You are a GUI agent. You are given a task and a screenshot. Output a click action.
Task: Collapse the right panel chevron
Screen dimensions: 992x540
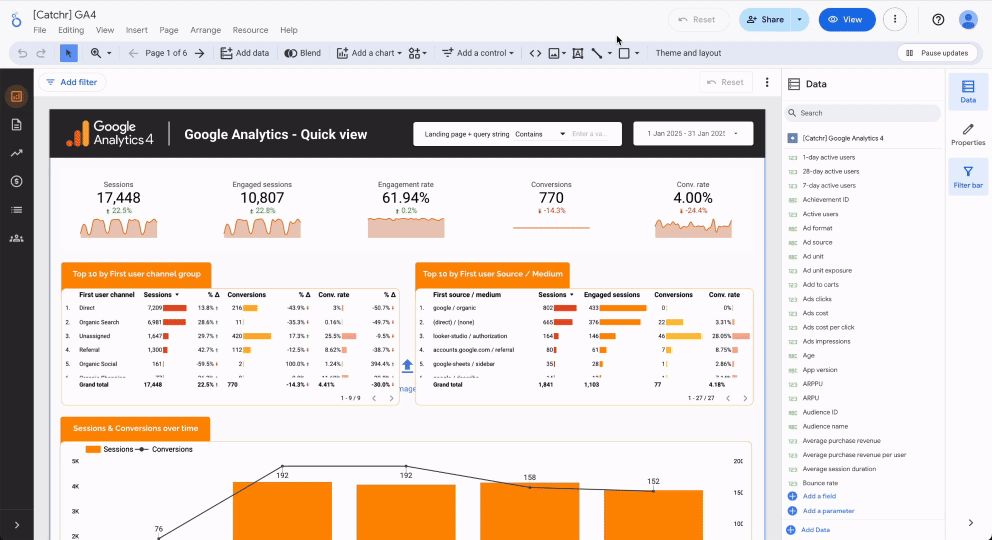click(x=970, y=523)
